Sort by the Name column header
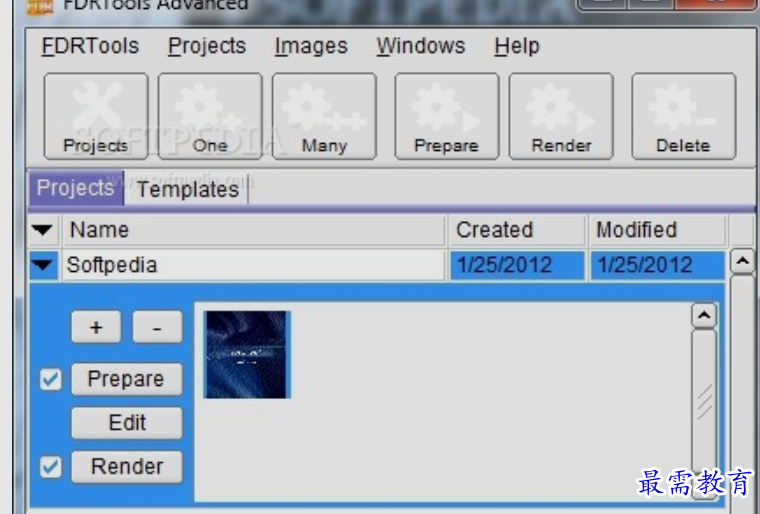Viewport: 760px width, 514px height. pos(253,230)
